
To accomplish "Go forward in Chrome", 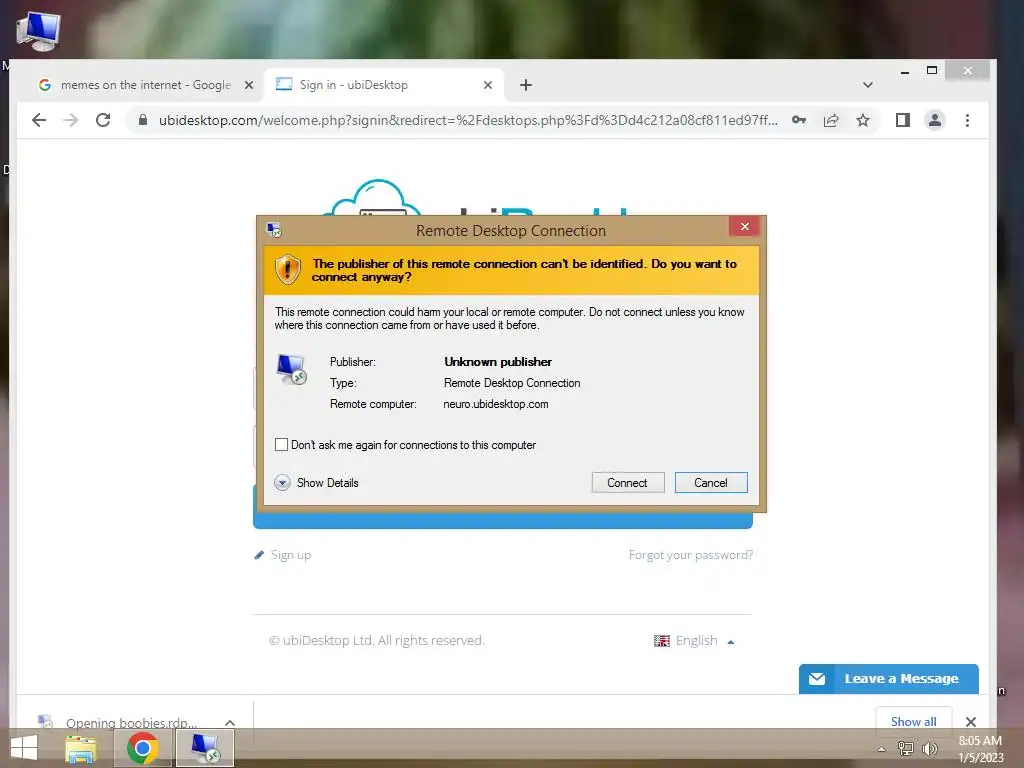I will 71,120.
